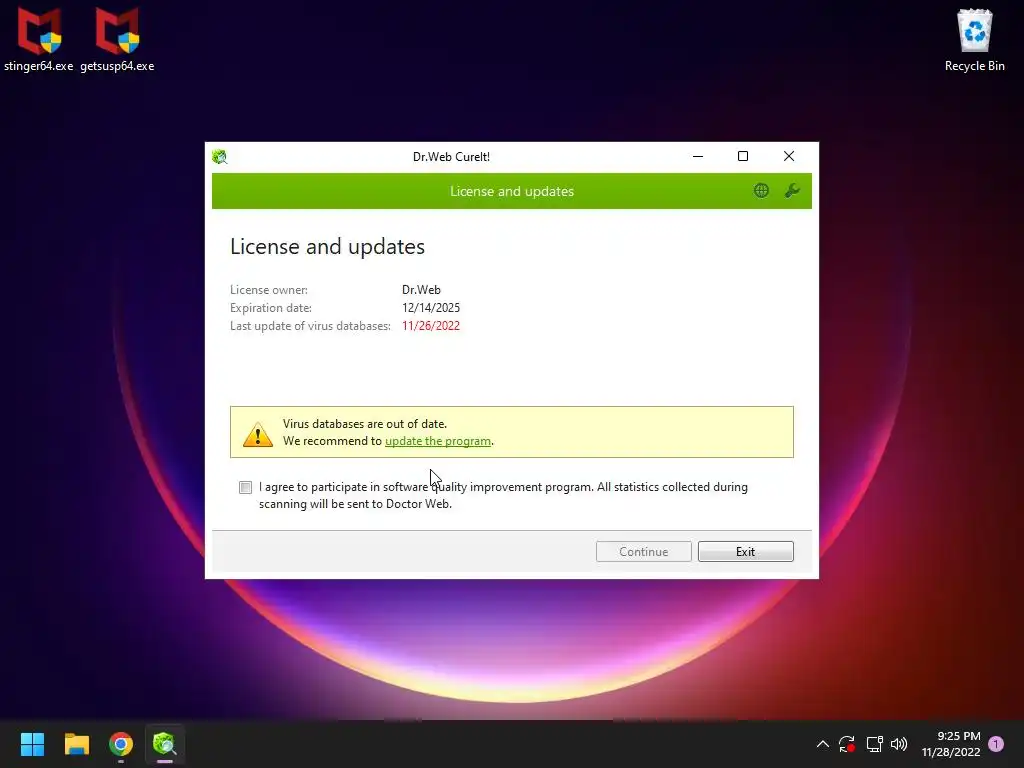Screen dimensions: 1024x768
Task: Click the license owner value Dr.Web
Action: pyautogui.click(x=421, y=289)
